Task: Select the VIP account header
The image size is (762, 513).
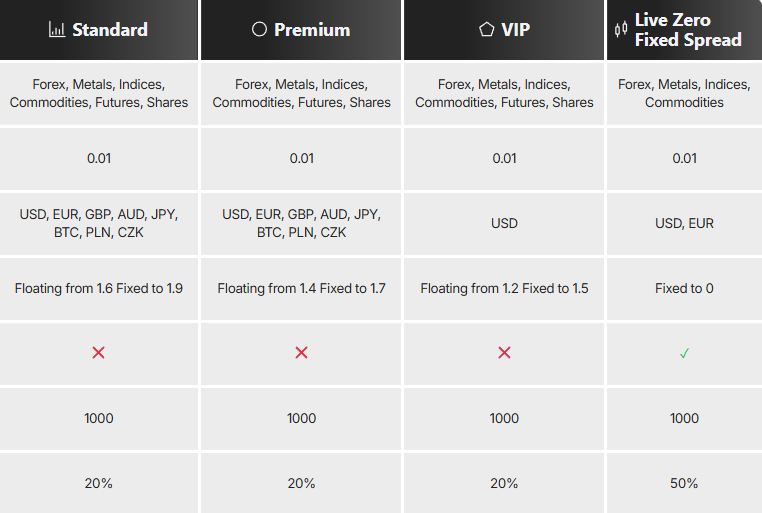Action: (504, 30)
